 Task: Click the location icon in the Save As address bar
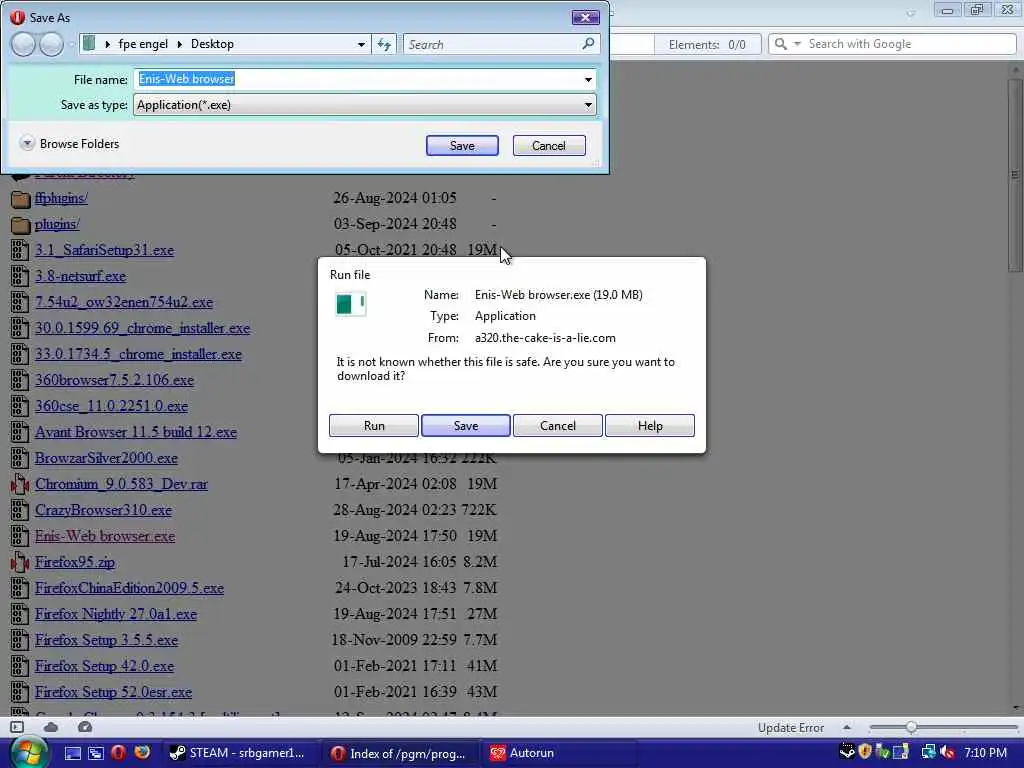pos(89,44)
